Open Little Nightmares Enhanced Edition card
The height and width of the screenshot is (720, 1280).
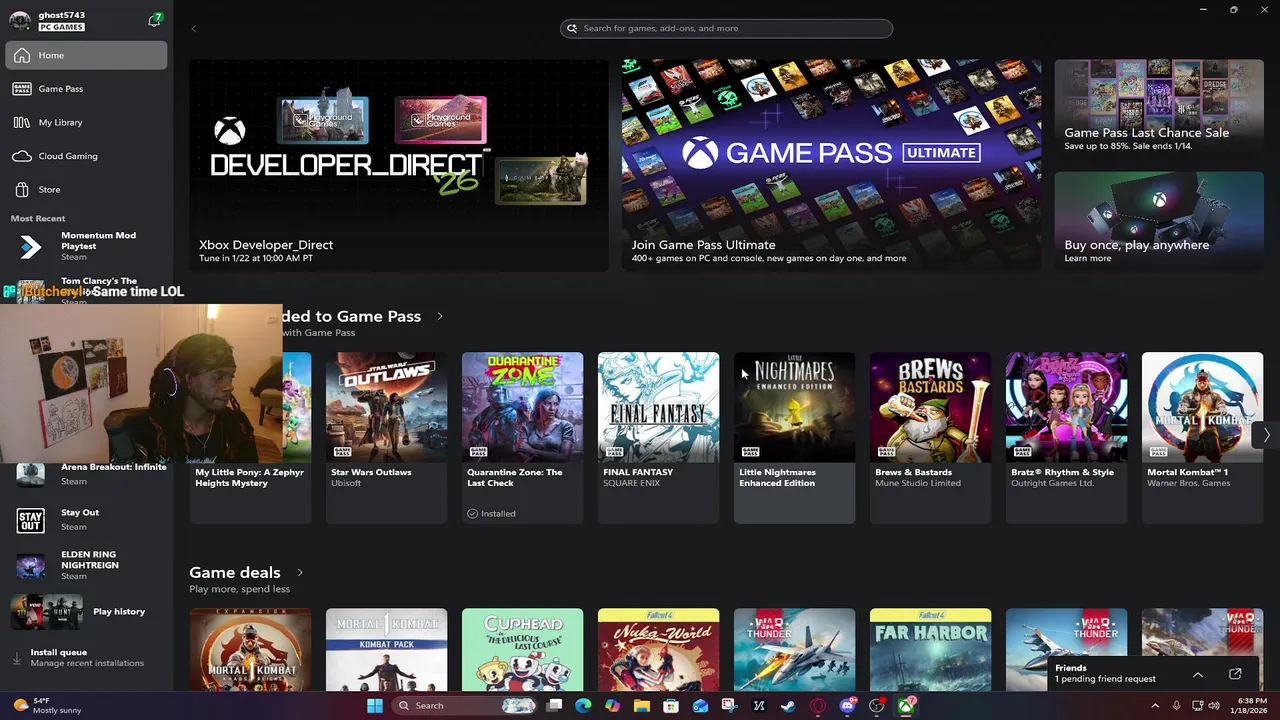(x=794, y=437)
